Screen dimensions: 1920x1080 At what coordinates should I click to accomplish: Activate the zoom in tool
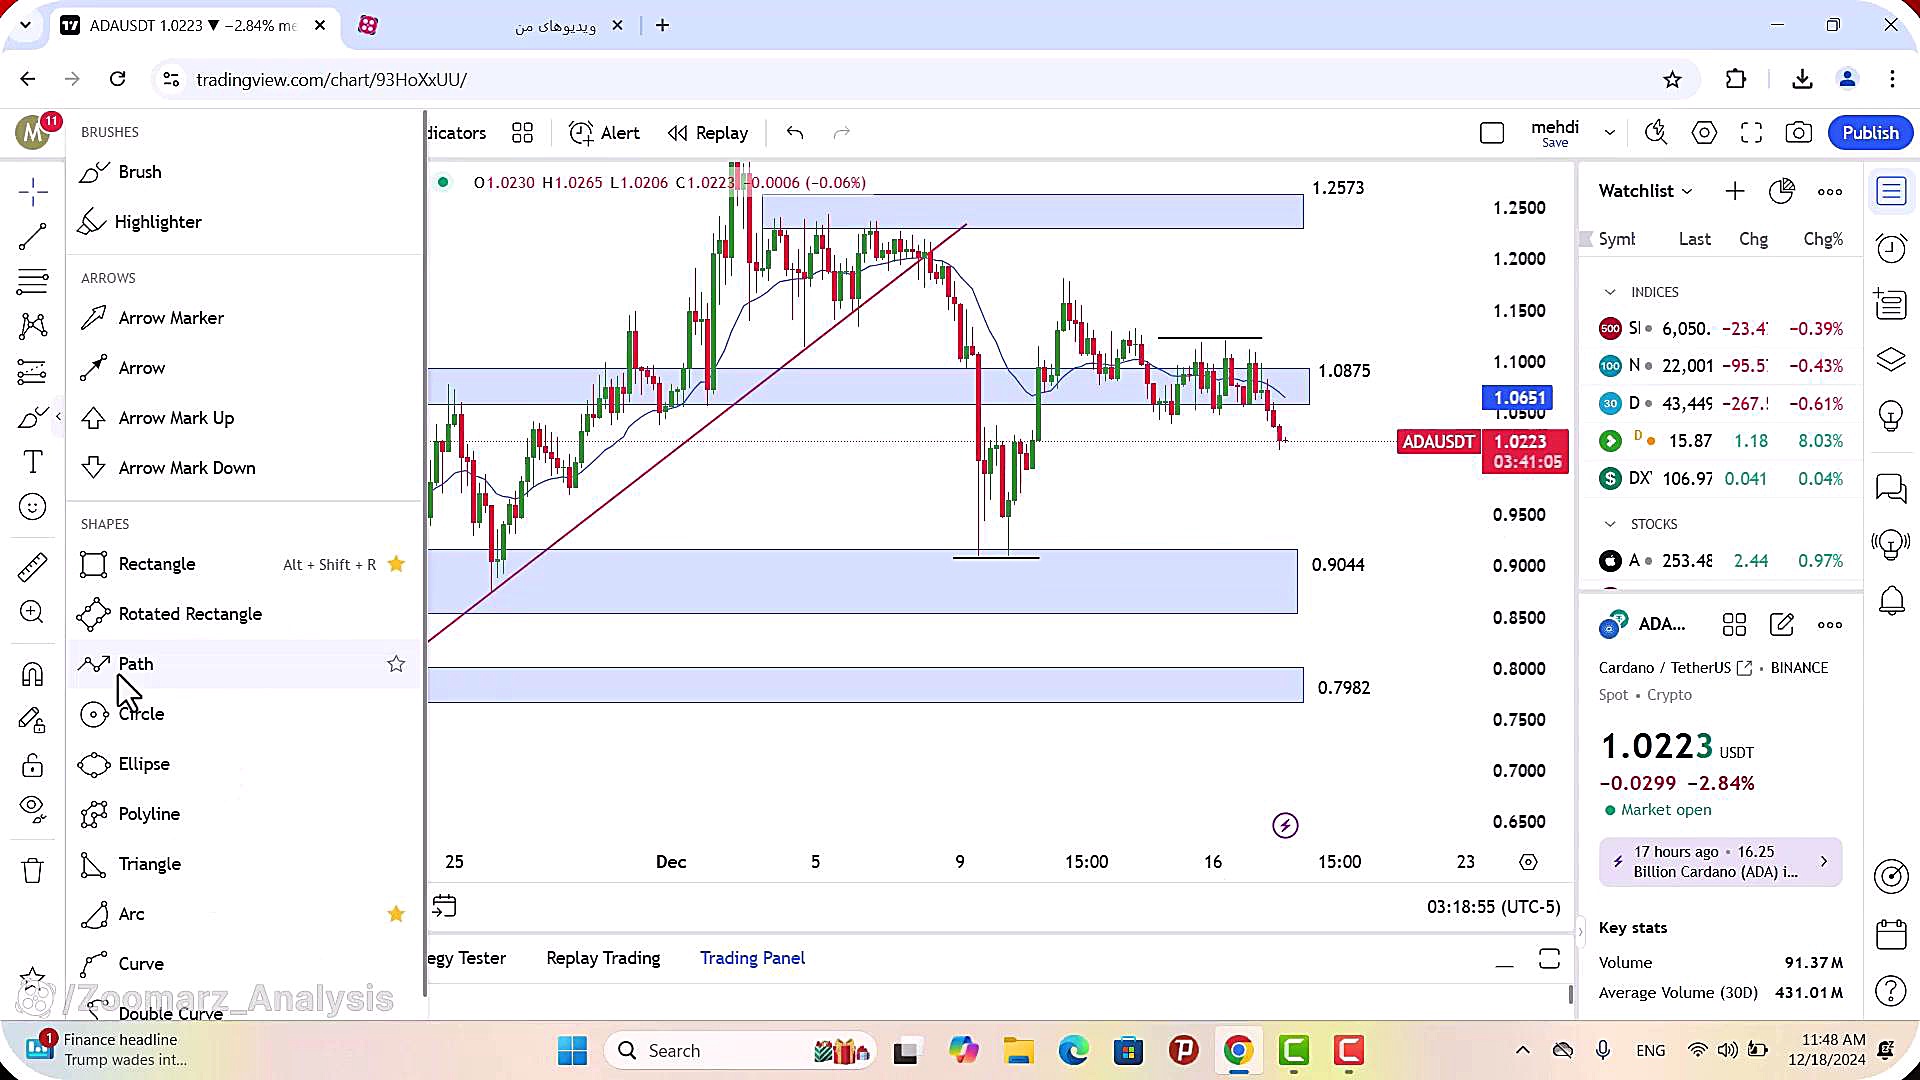pos(33,612)
